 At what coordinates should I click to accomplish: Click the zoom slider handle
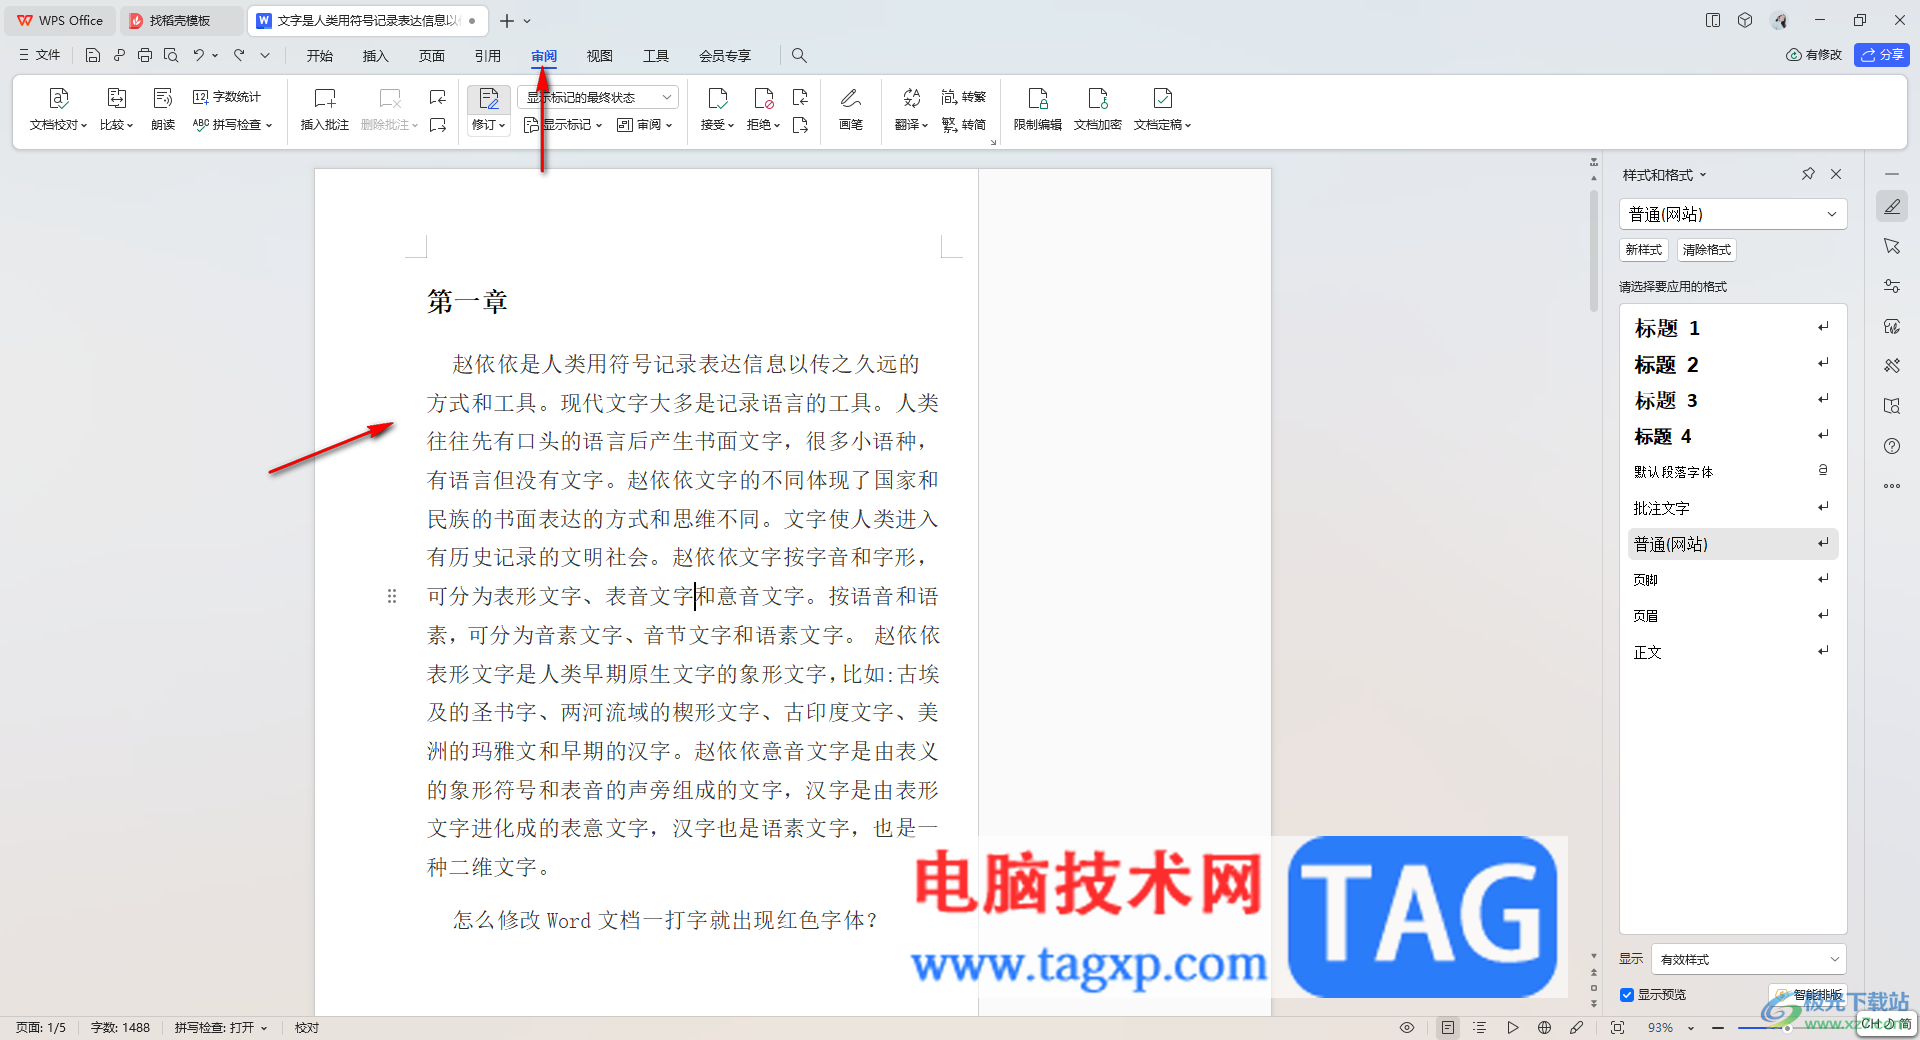click(x=1789, y=1028)
